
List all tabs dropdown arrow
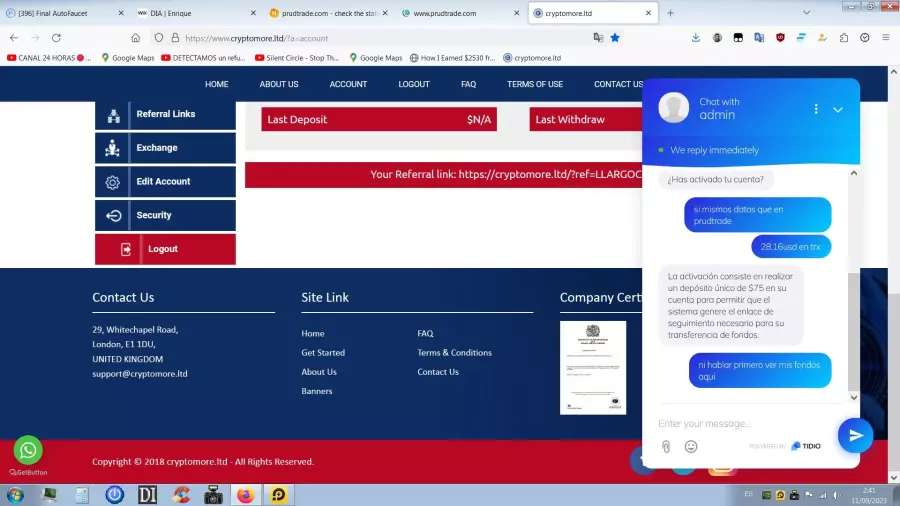(806, 13)
